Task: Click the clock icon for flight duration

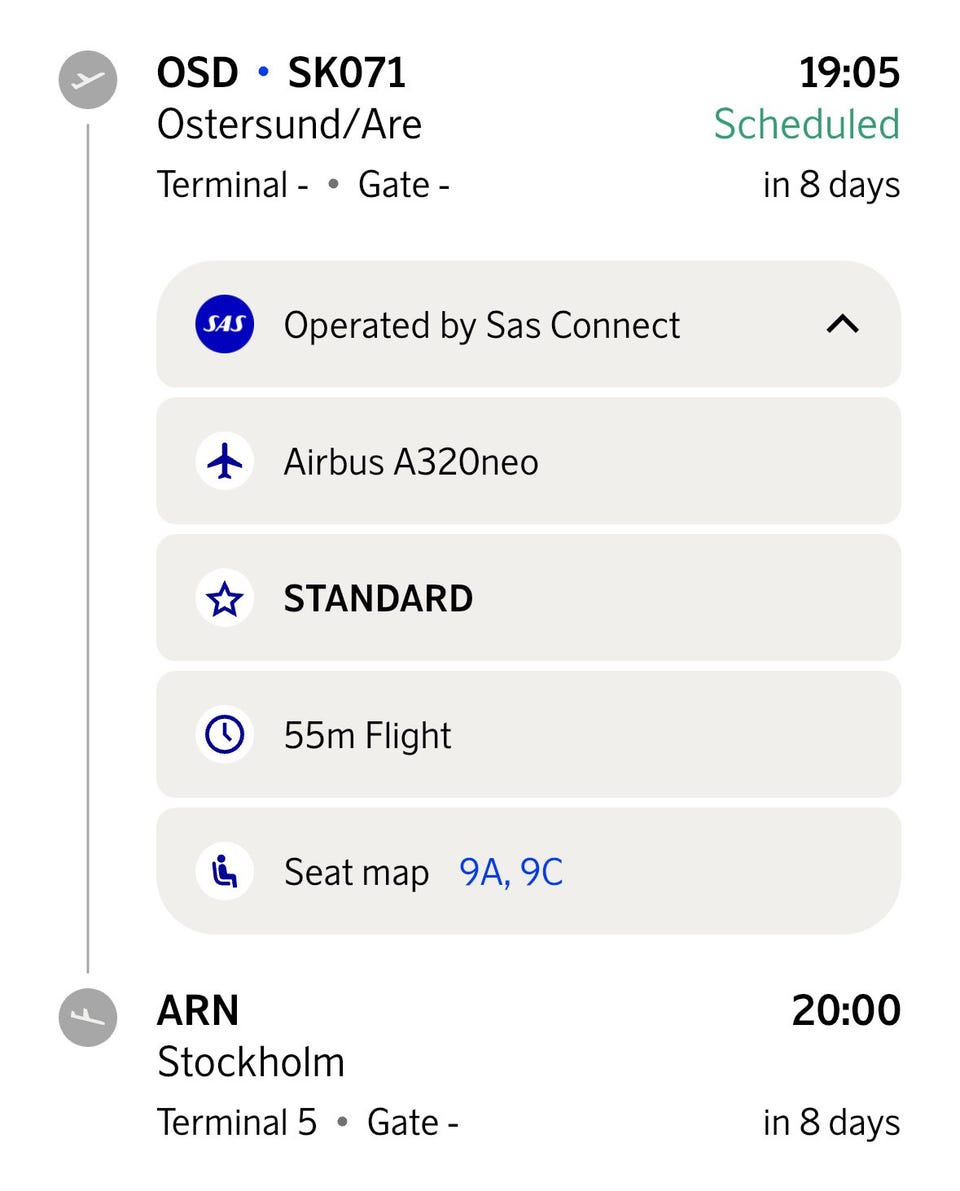Action: [x=224, y=735]
